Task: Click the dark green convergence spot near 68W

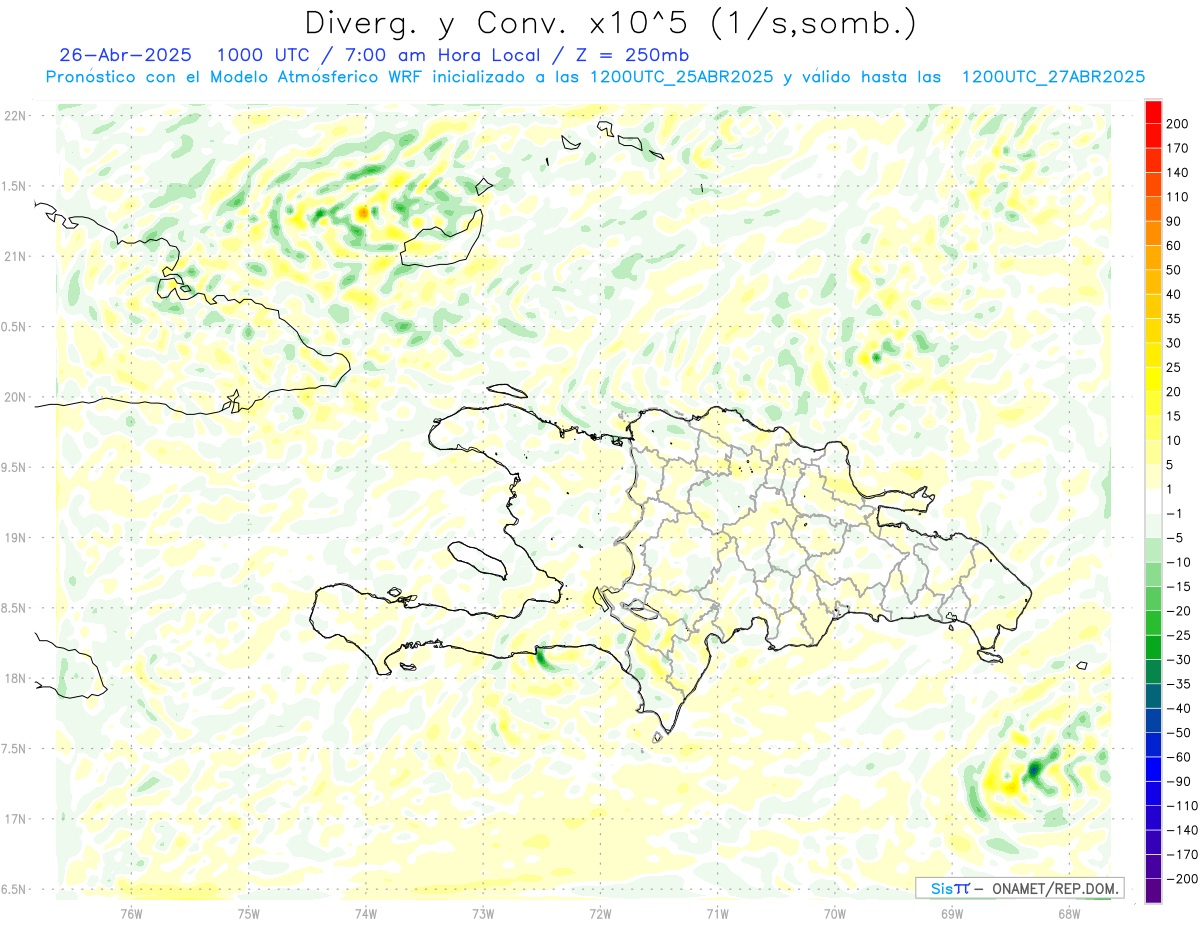Action: pyautogui.click(x=1033, y=769)
